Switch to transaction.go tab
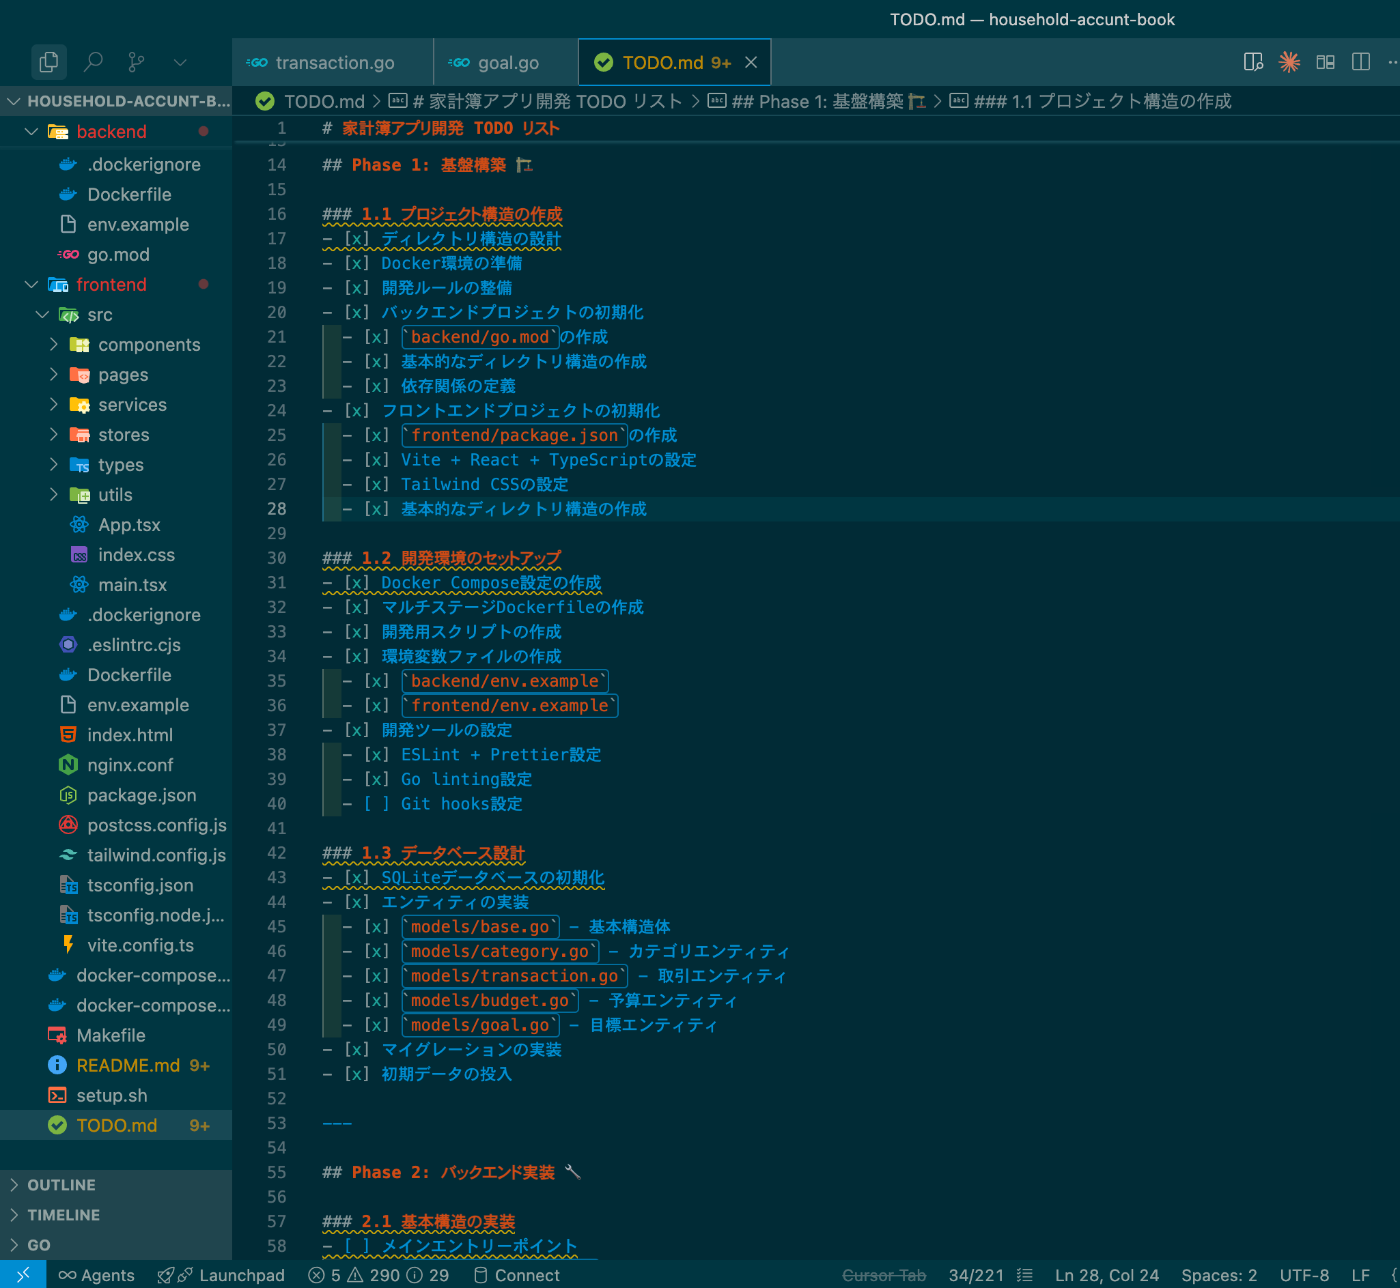The height and width of the screenshot is (1288, 1400). pos(333,62)
